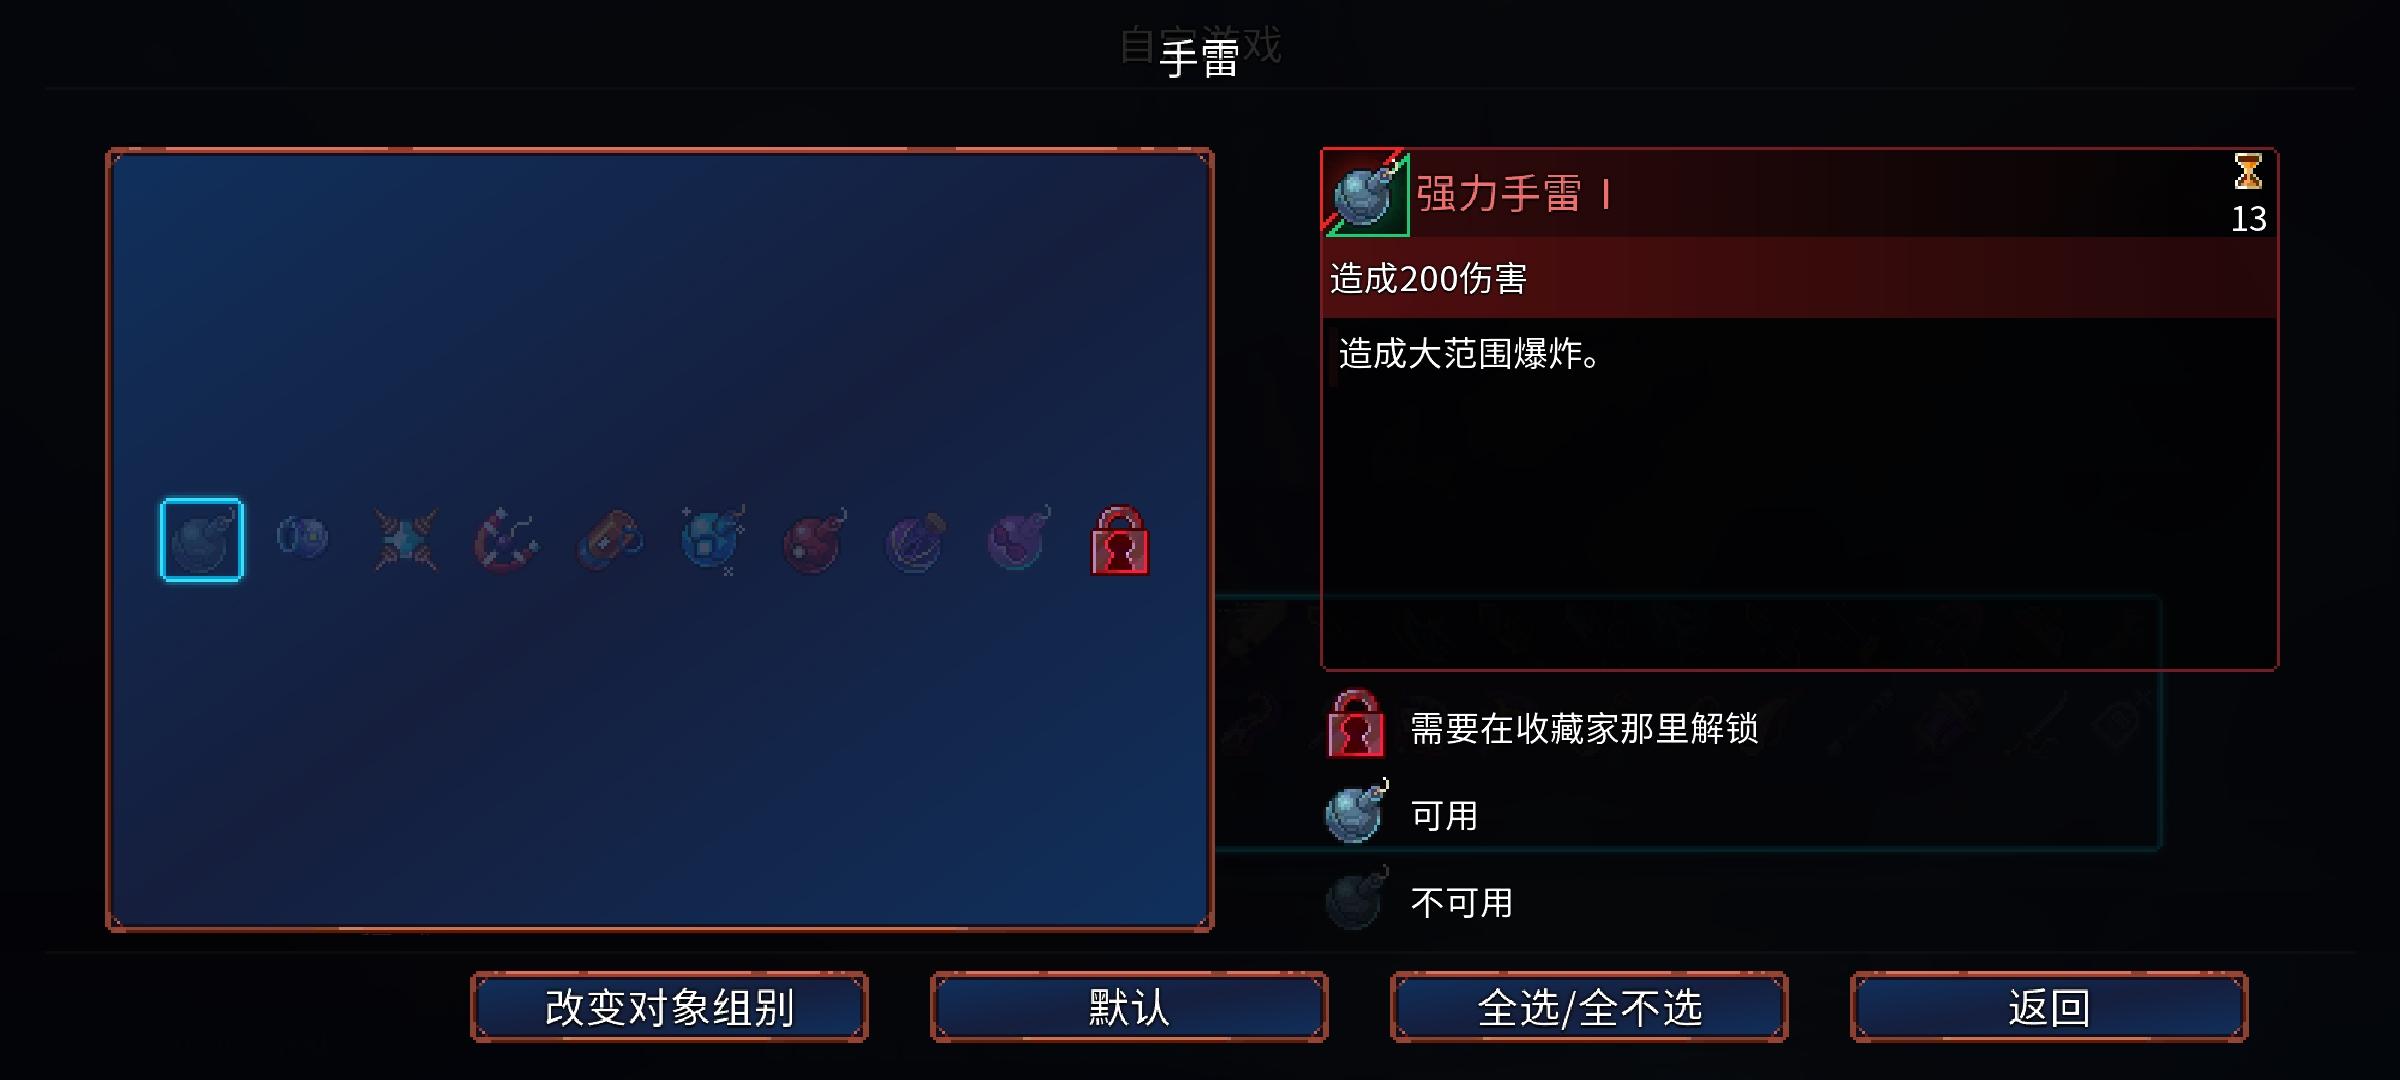
Task: Click the 强力手雷 item thumbnail
Action: point(1366,193)
